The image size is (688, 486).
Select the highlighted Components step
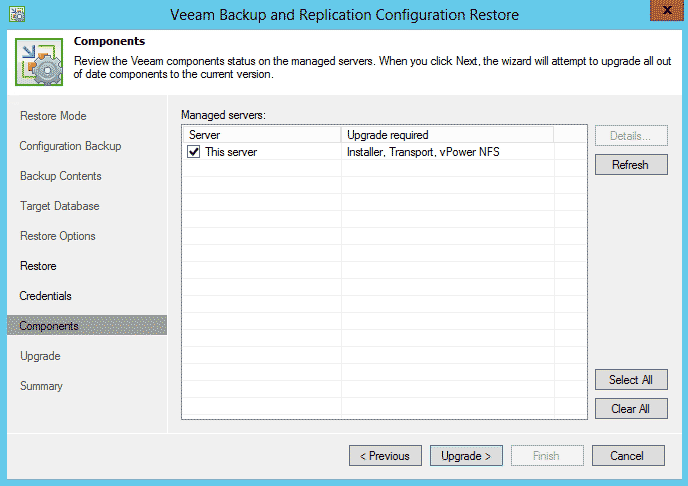coord(87,325)
